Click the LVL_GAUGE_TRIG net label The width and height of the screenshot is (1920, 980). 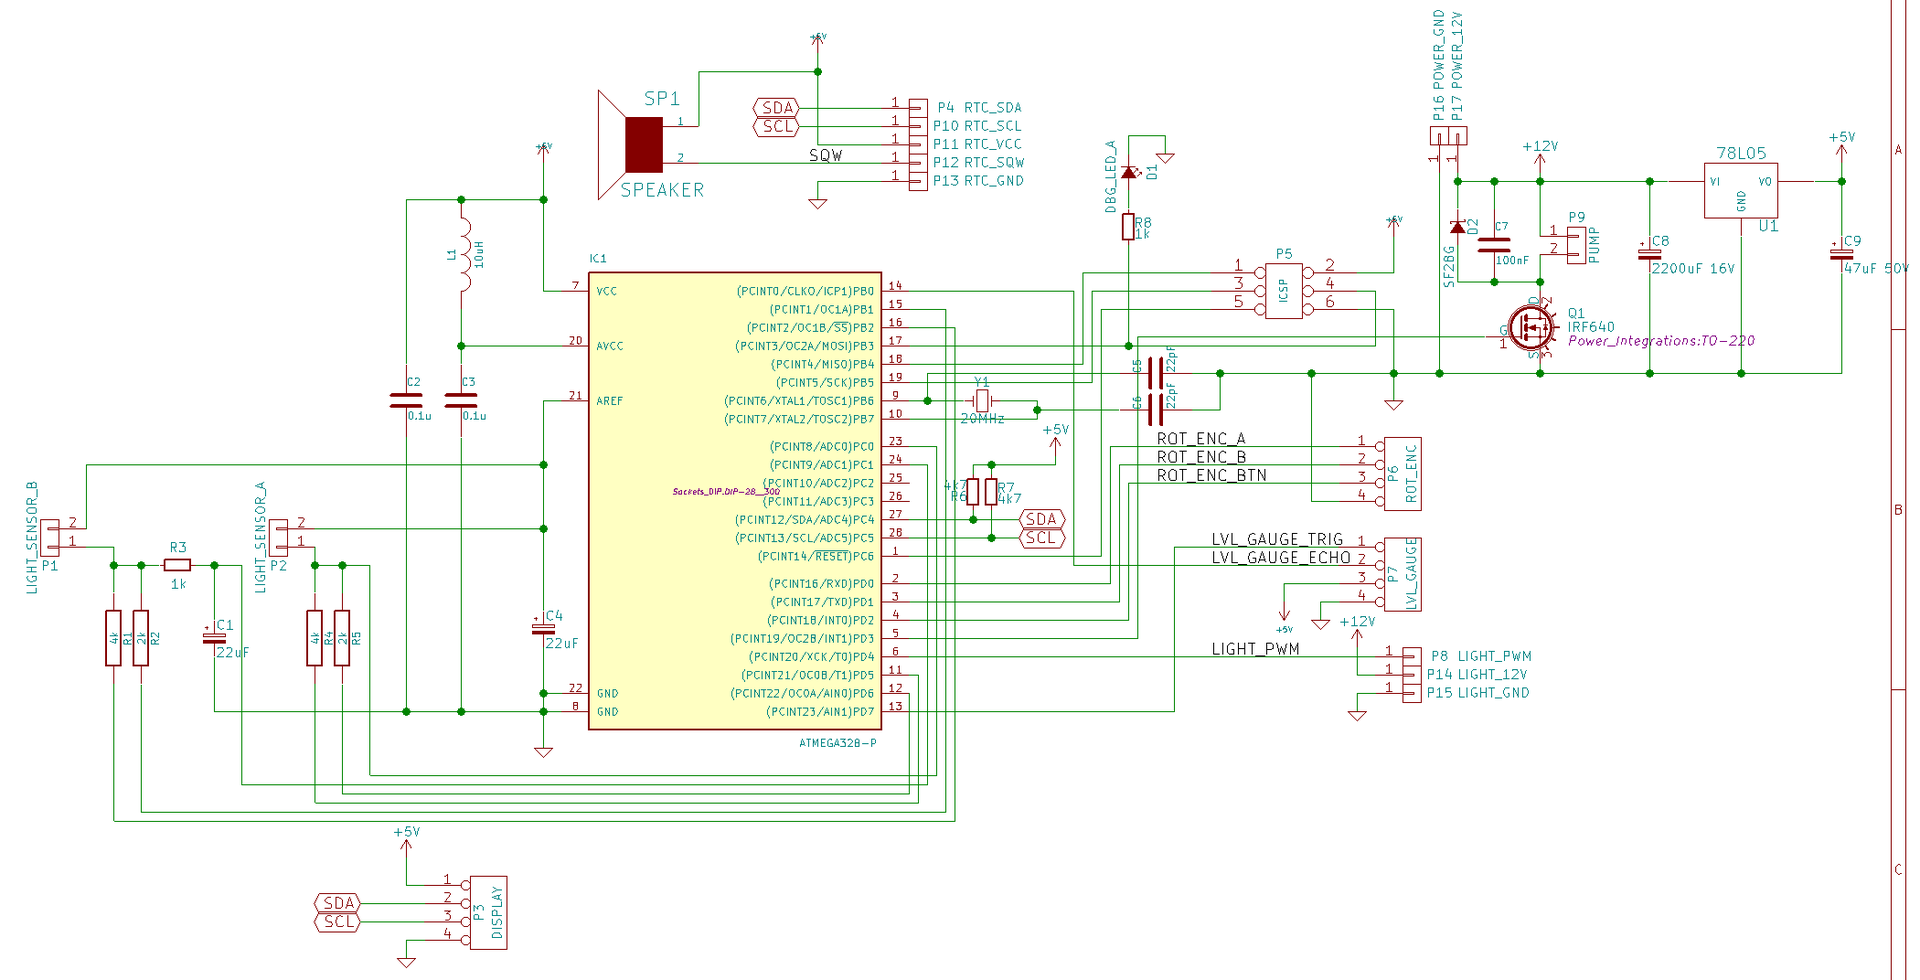pos(1277,539)
